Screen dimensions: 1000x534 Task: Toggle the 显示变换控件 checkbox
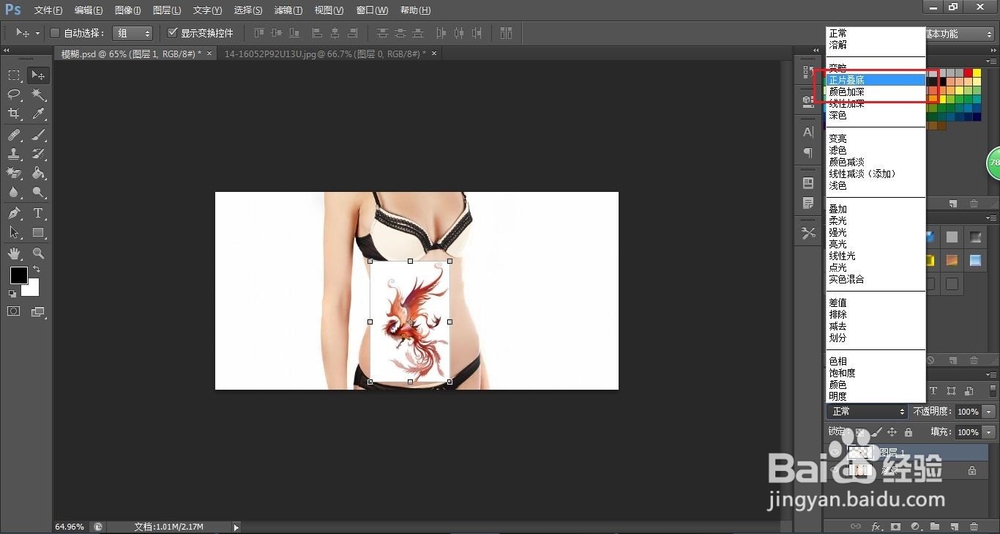pyautogui.click(x=172, y=33)
